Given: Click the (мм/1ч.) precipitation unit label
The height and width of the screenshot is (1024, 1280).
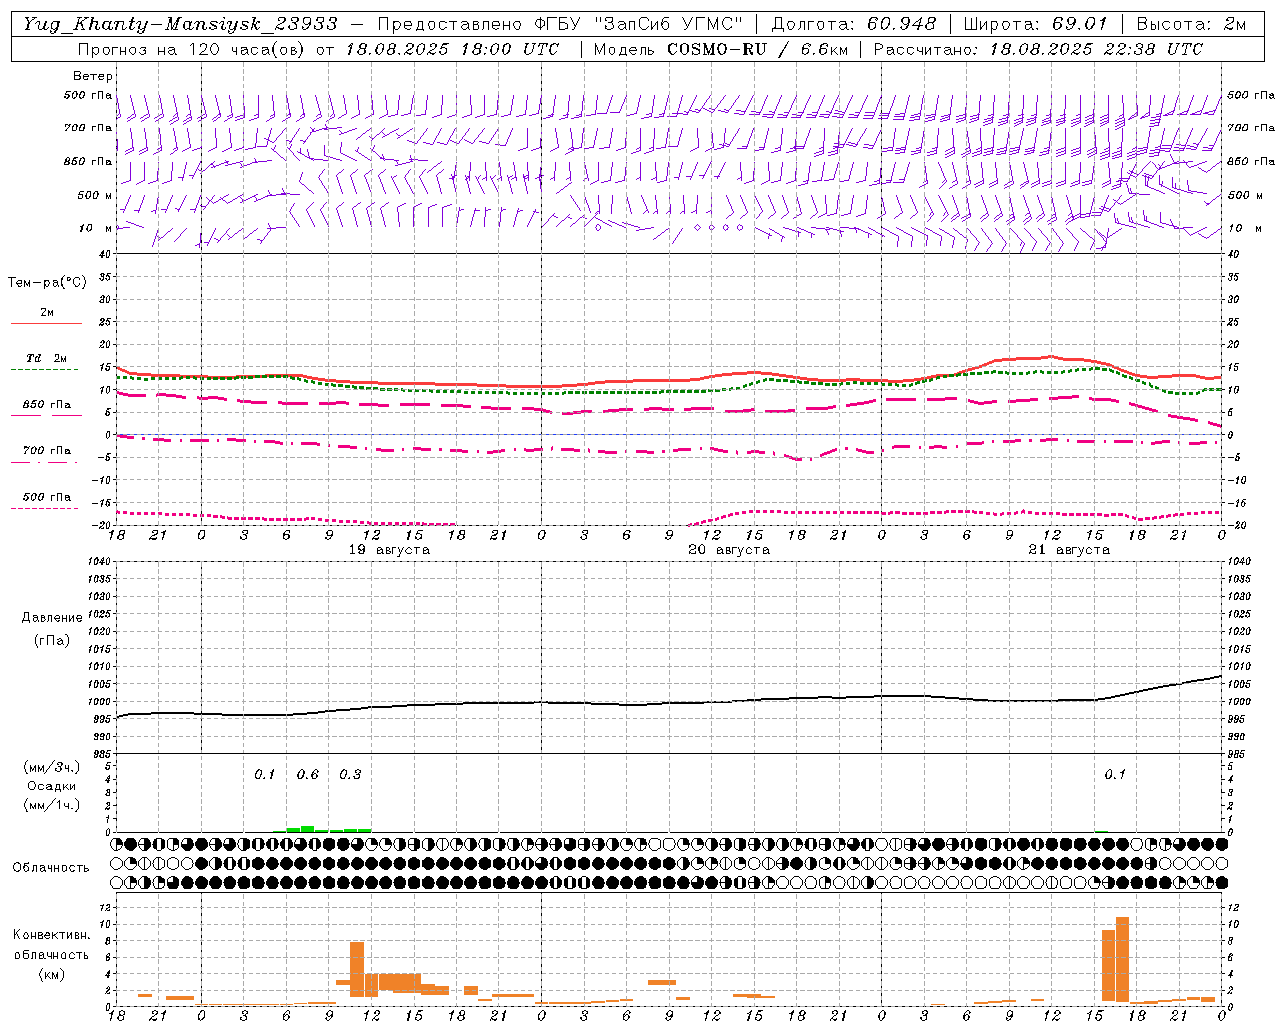Looking at the screenshot, I should click(x=51, y=805).
